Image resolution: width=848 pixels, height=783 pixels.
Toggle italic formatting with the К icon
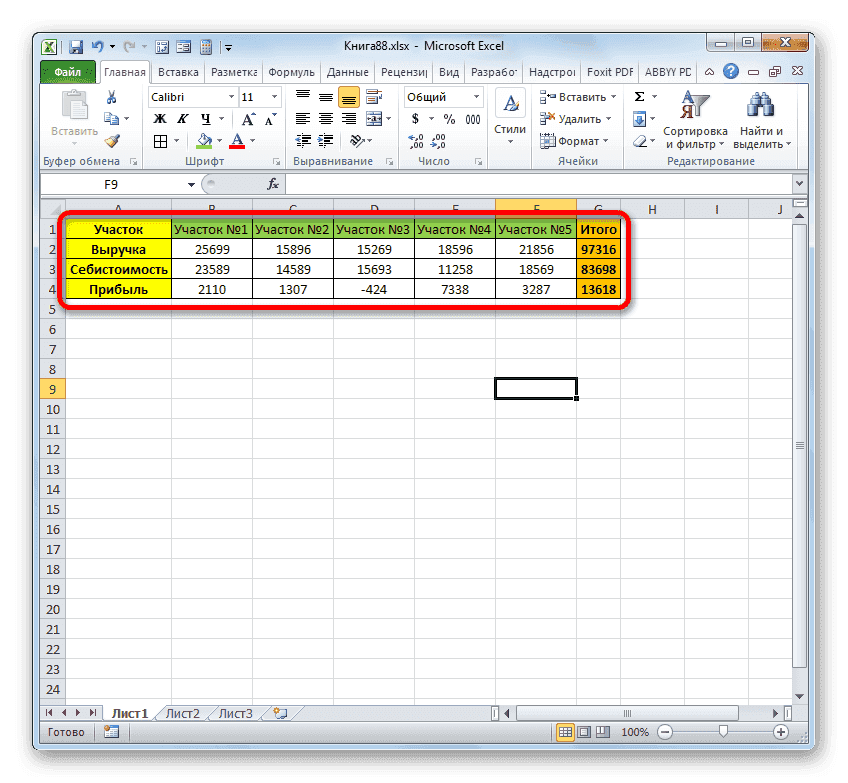(183, 117)
